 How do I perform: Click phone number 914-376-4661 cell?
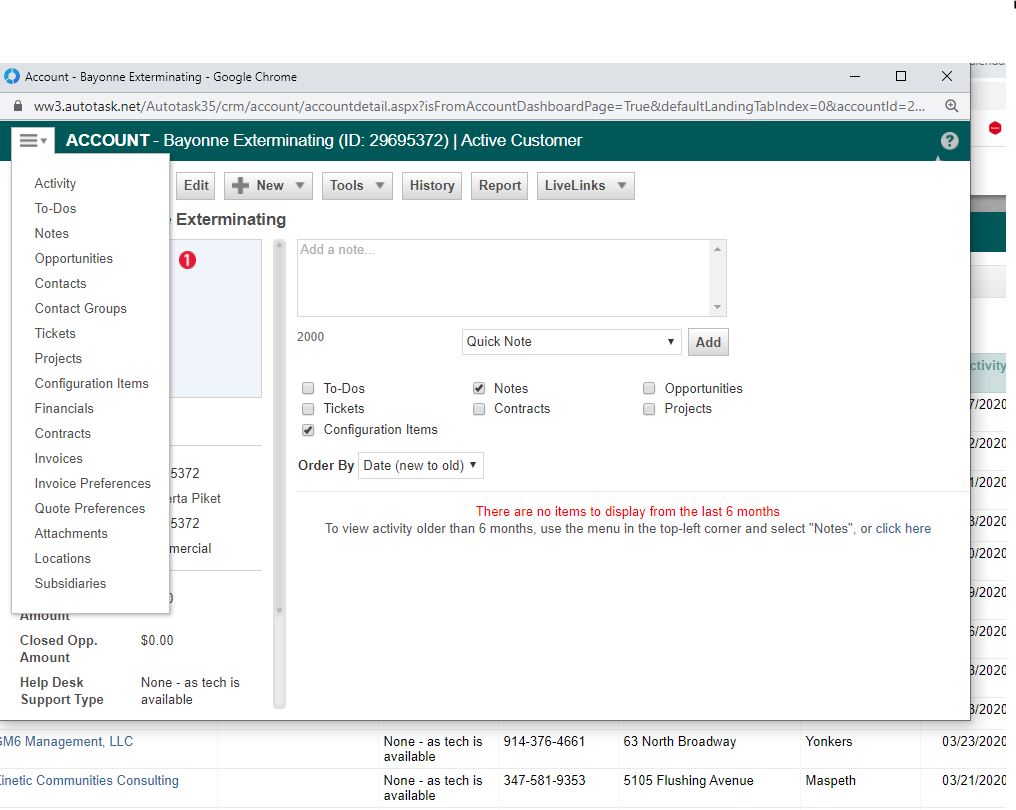click(x=544, y=741)
